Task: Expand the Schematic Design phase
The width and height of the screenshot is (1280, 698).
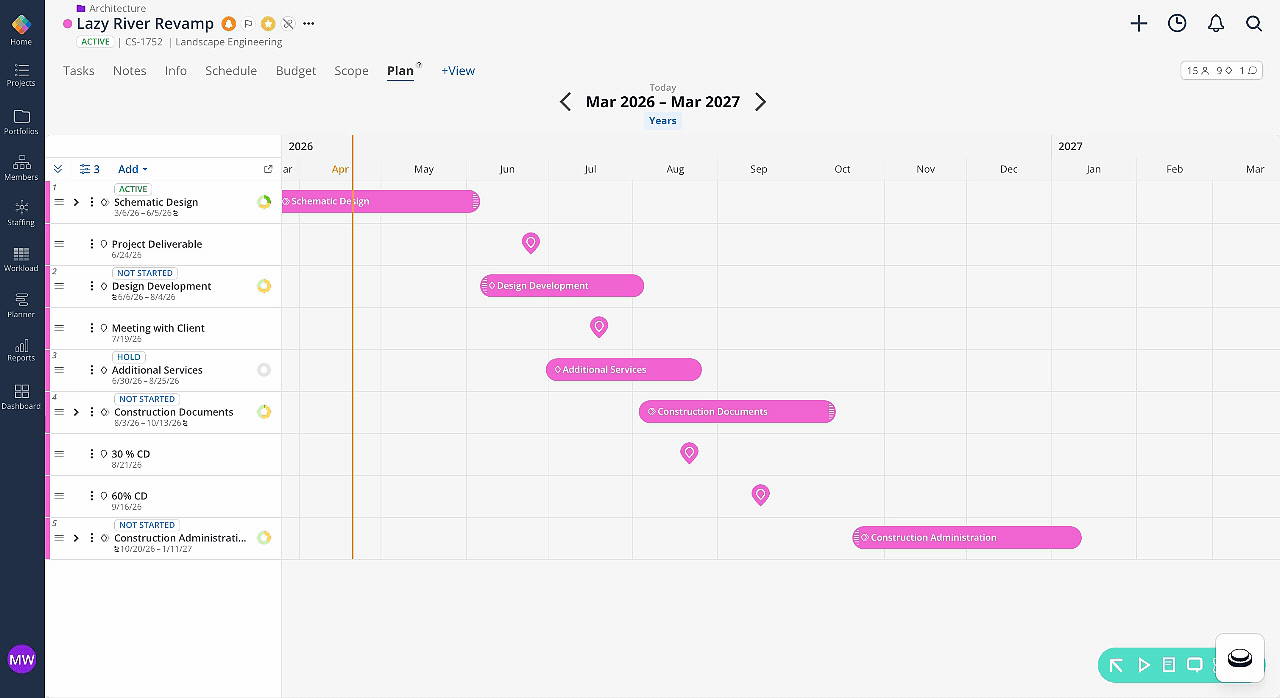Action: [x=76, y=202]
